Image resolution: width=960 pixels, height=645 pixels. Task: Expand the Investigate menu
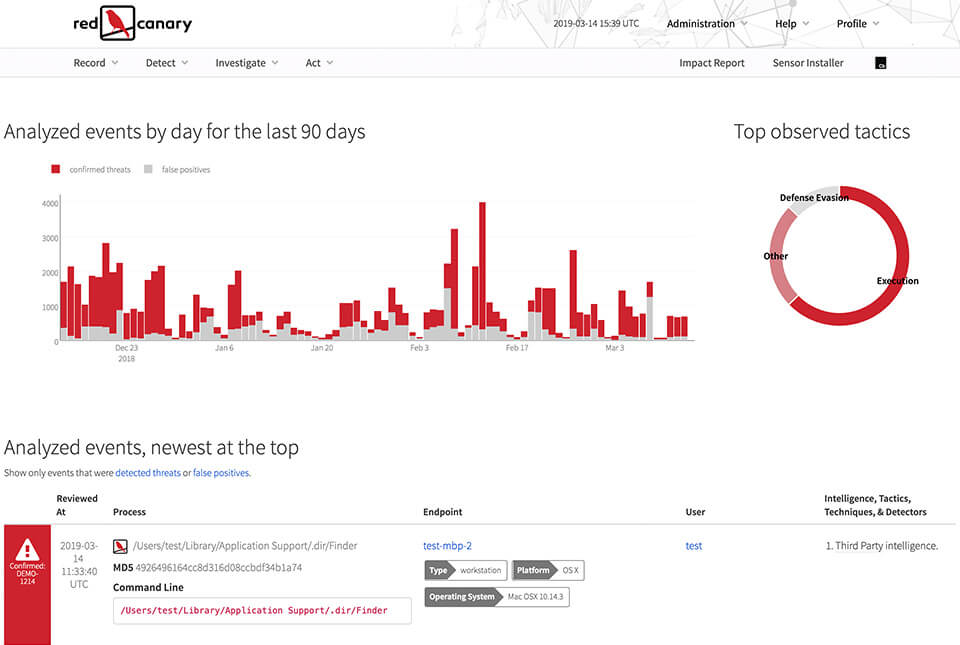pos(246,62)
